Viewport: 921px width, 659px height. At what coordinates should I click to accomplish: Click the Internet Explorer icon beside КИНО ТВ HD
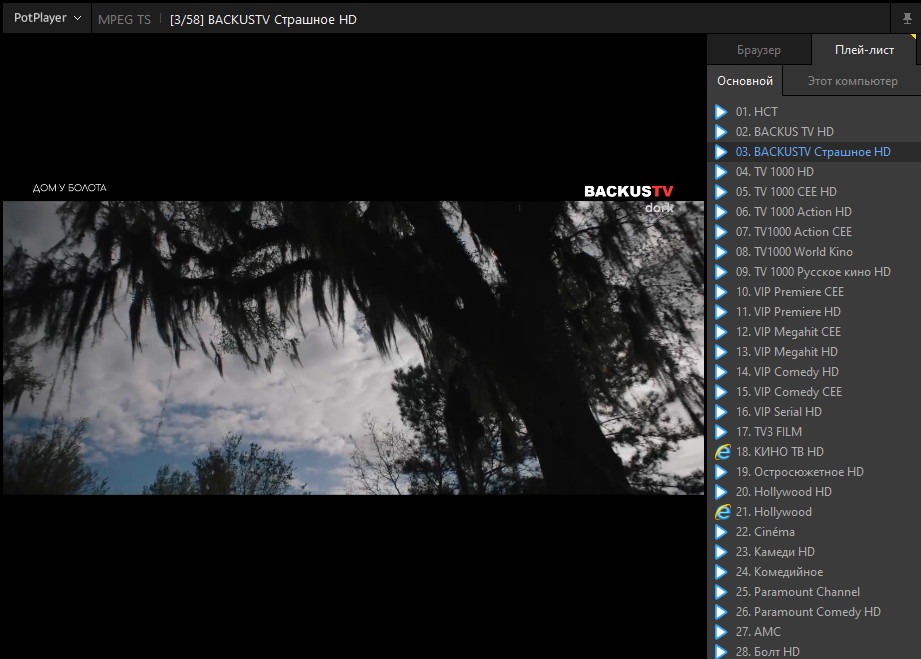pos(722,452)
